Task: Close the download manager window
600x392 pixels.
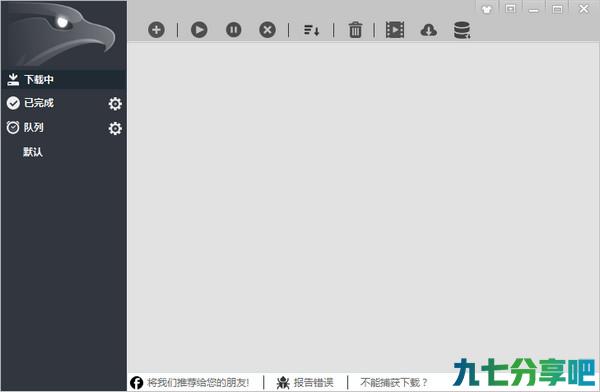Action: (584, 9)
